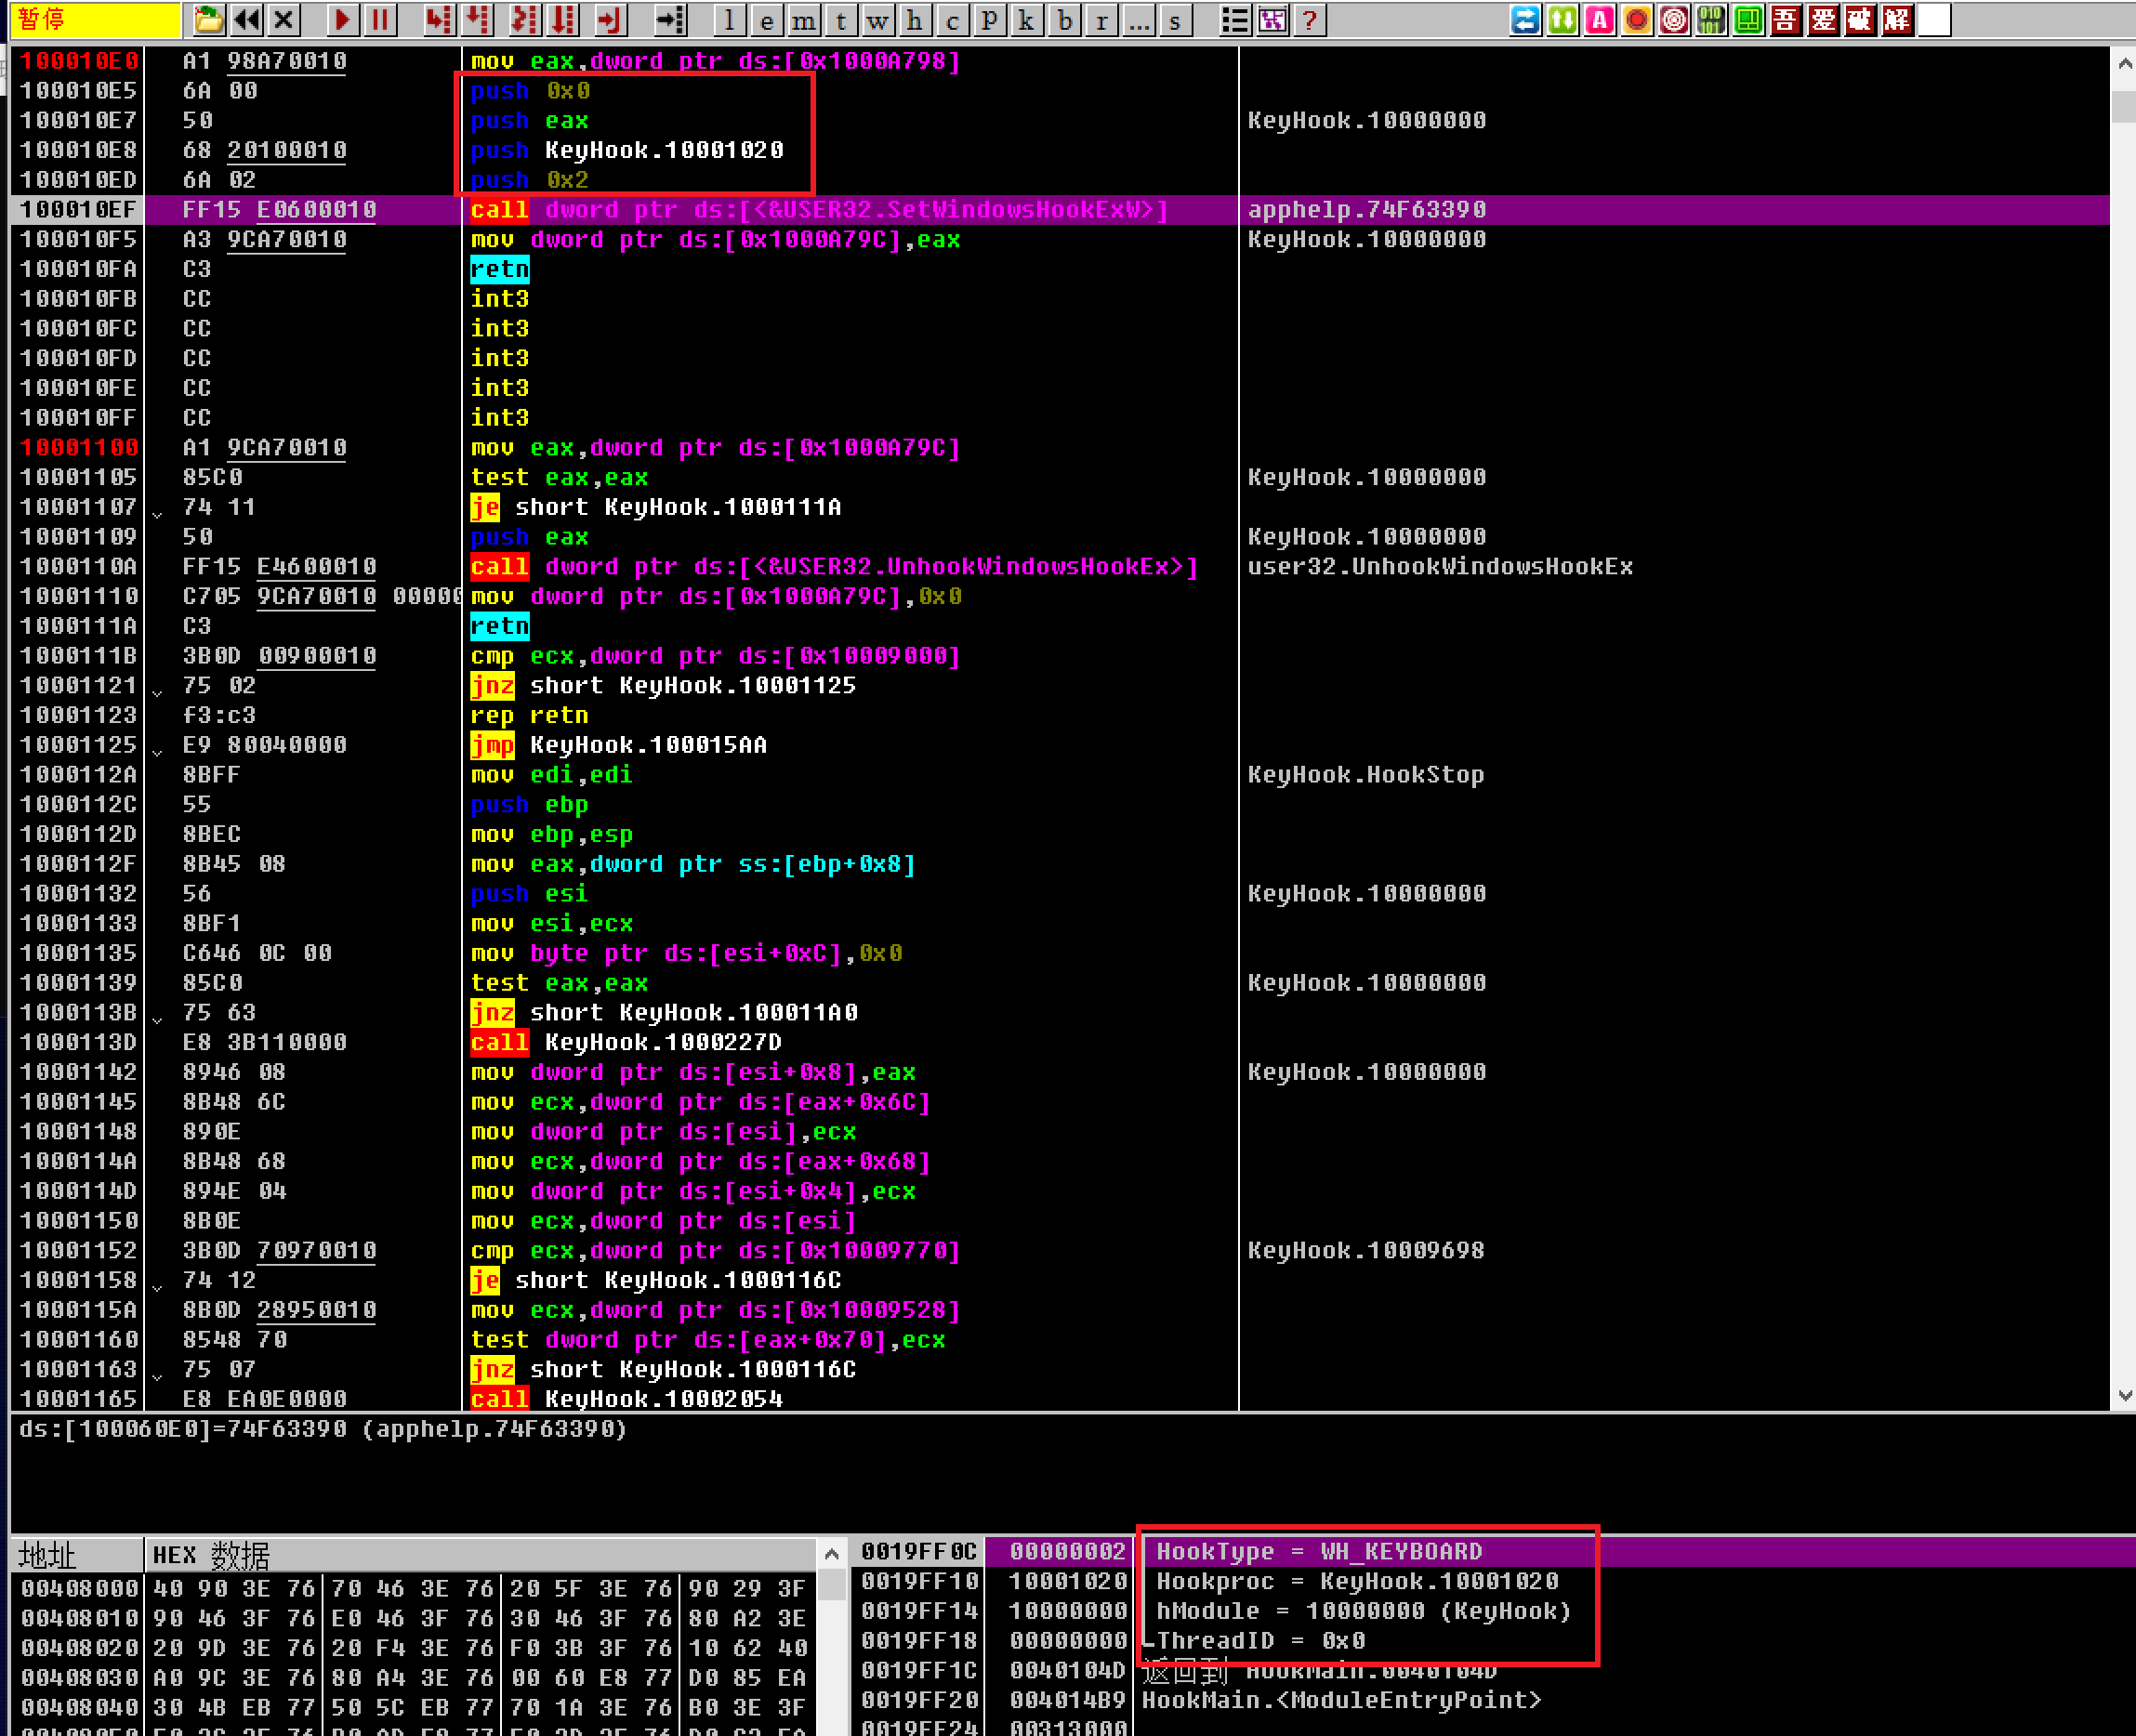2136x1736 pixels.
Task: Click the binary 010 101 plugin icon
Action: (1711, 19)
